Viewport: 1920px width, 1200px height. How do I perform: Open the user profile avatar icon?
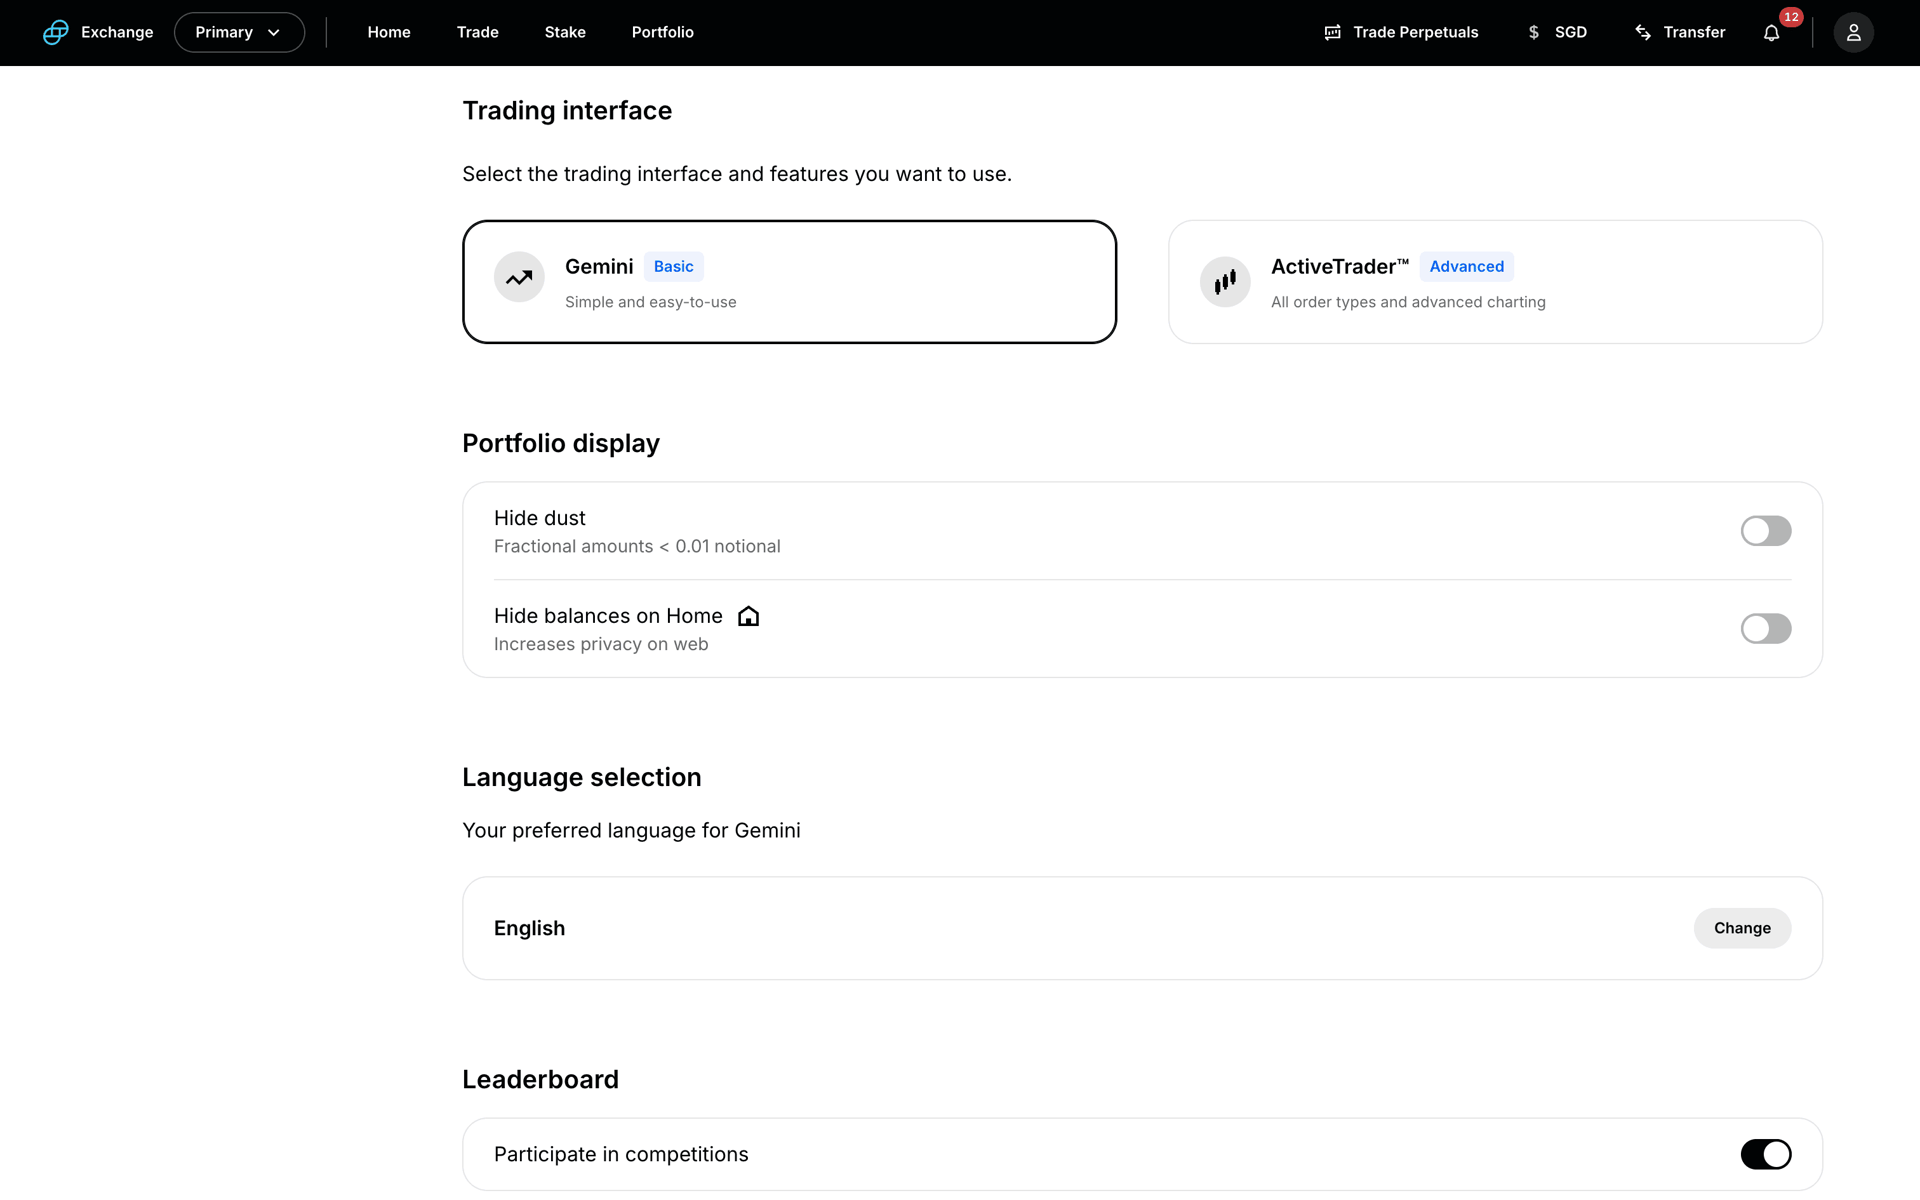coord(1853,32)
